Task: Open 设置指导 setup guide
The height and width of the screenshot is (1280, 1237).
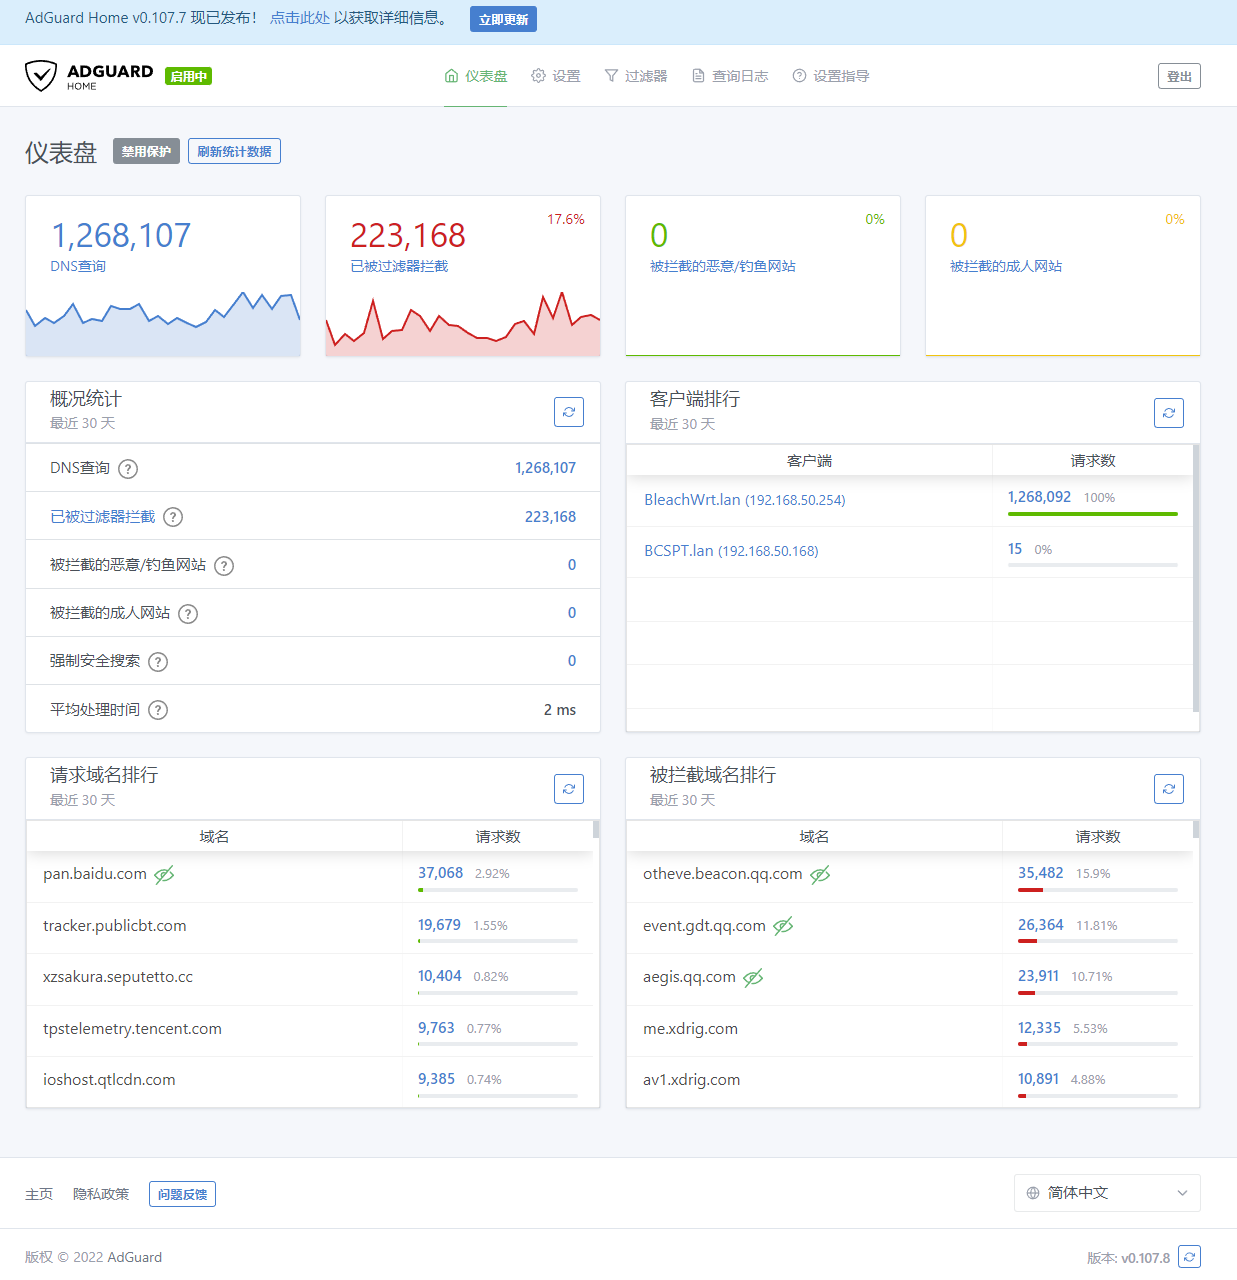Action: coord(831,76)
